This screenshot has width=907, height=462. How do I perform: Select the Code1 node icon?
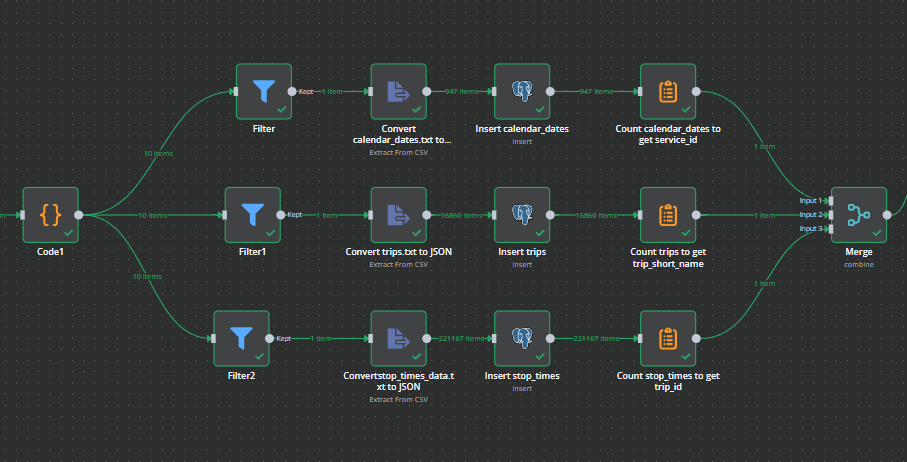coord(50,214)
